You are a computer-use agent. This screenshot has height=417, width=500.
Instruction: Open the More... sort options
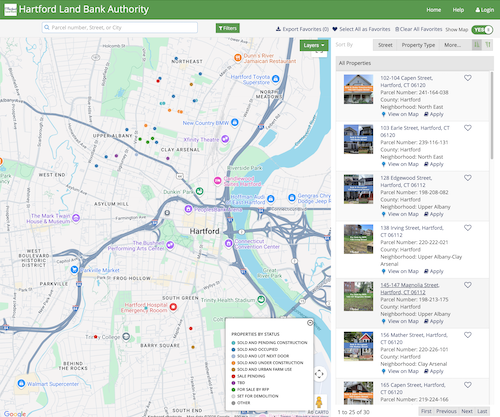pos(452,45)
